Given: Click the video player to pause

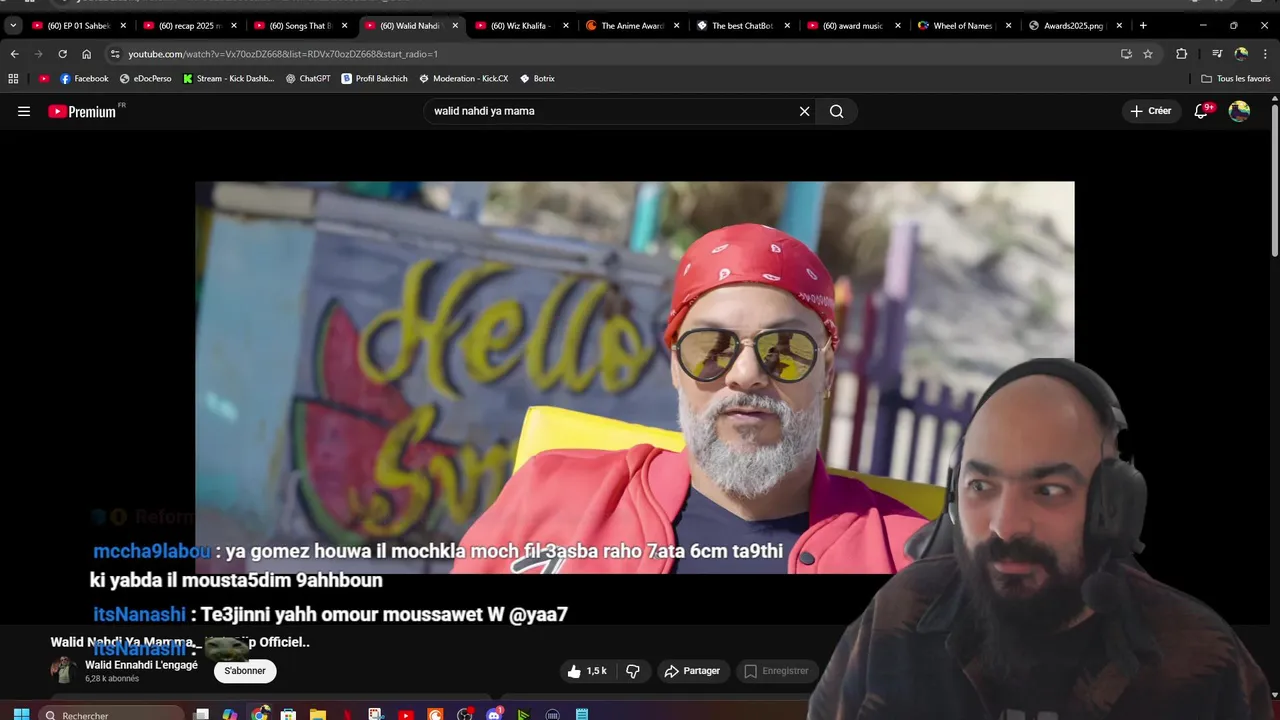Looking at the screenshot, I should point(634,377).
